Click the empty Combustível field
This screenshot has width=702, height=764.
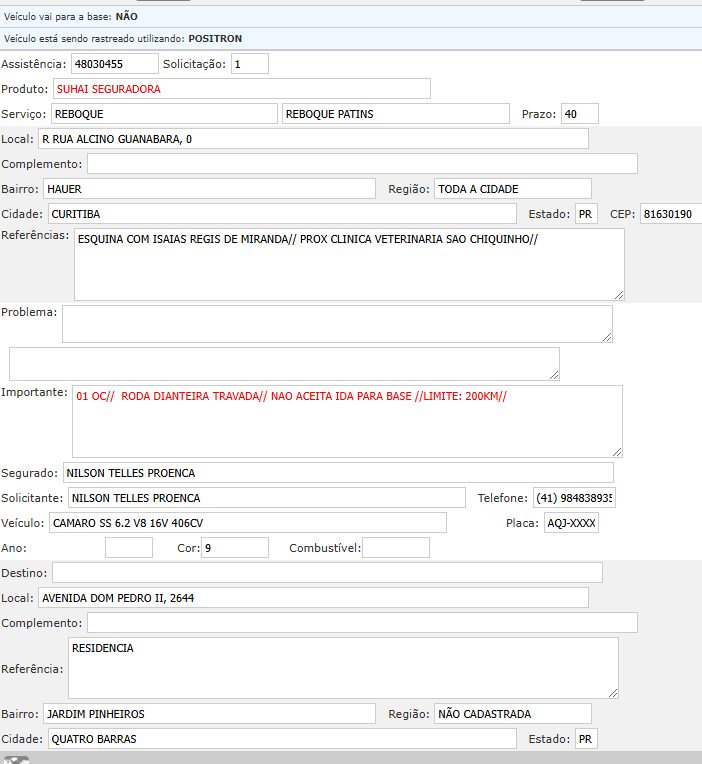(396, 548)
